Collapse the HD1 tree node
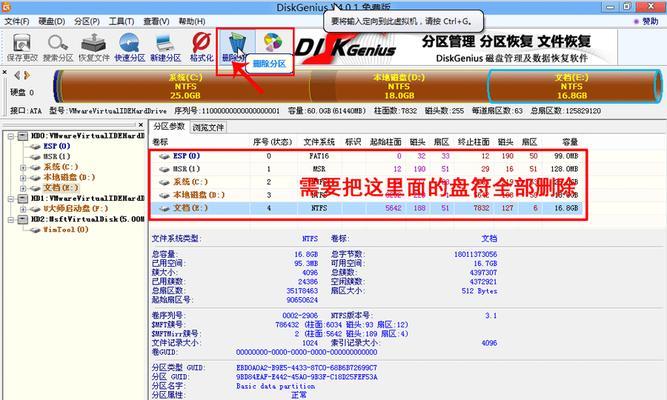Image resolution: width=667 pixels, height=400 pixels. 11,199
